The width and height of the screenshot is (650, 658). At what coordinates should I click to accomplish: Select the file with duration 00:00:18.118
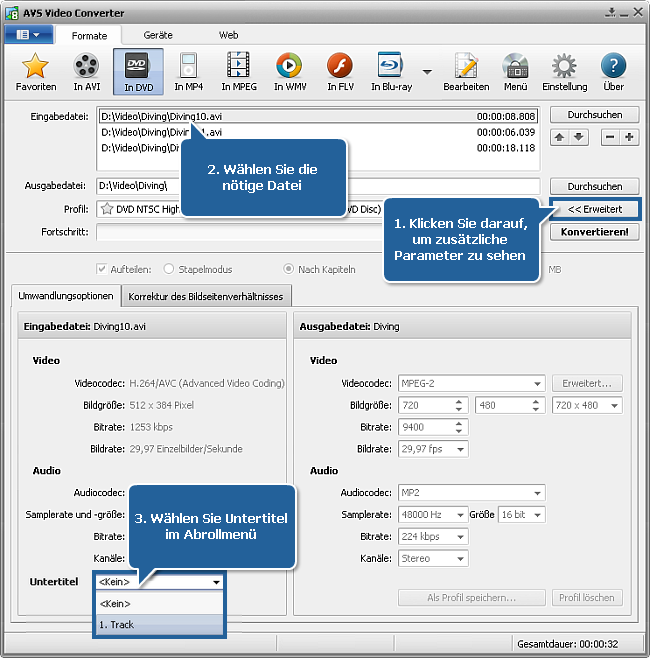(318, 148)
